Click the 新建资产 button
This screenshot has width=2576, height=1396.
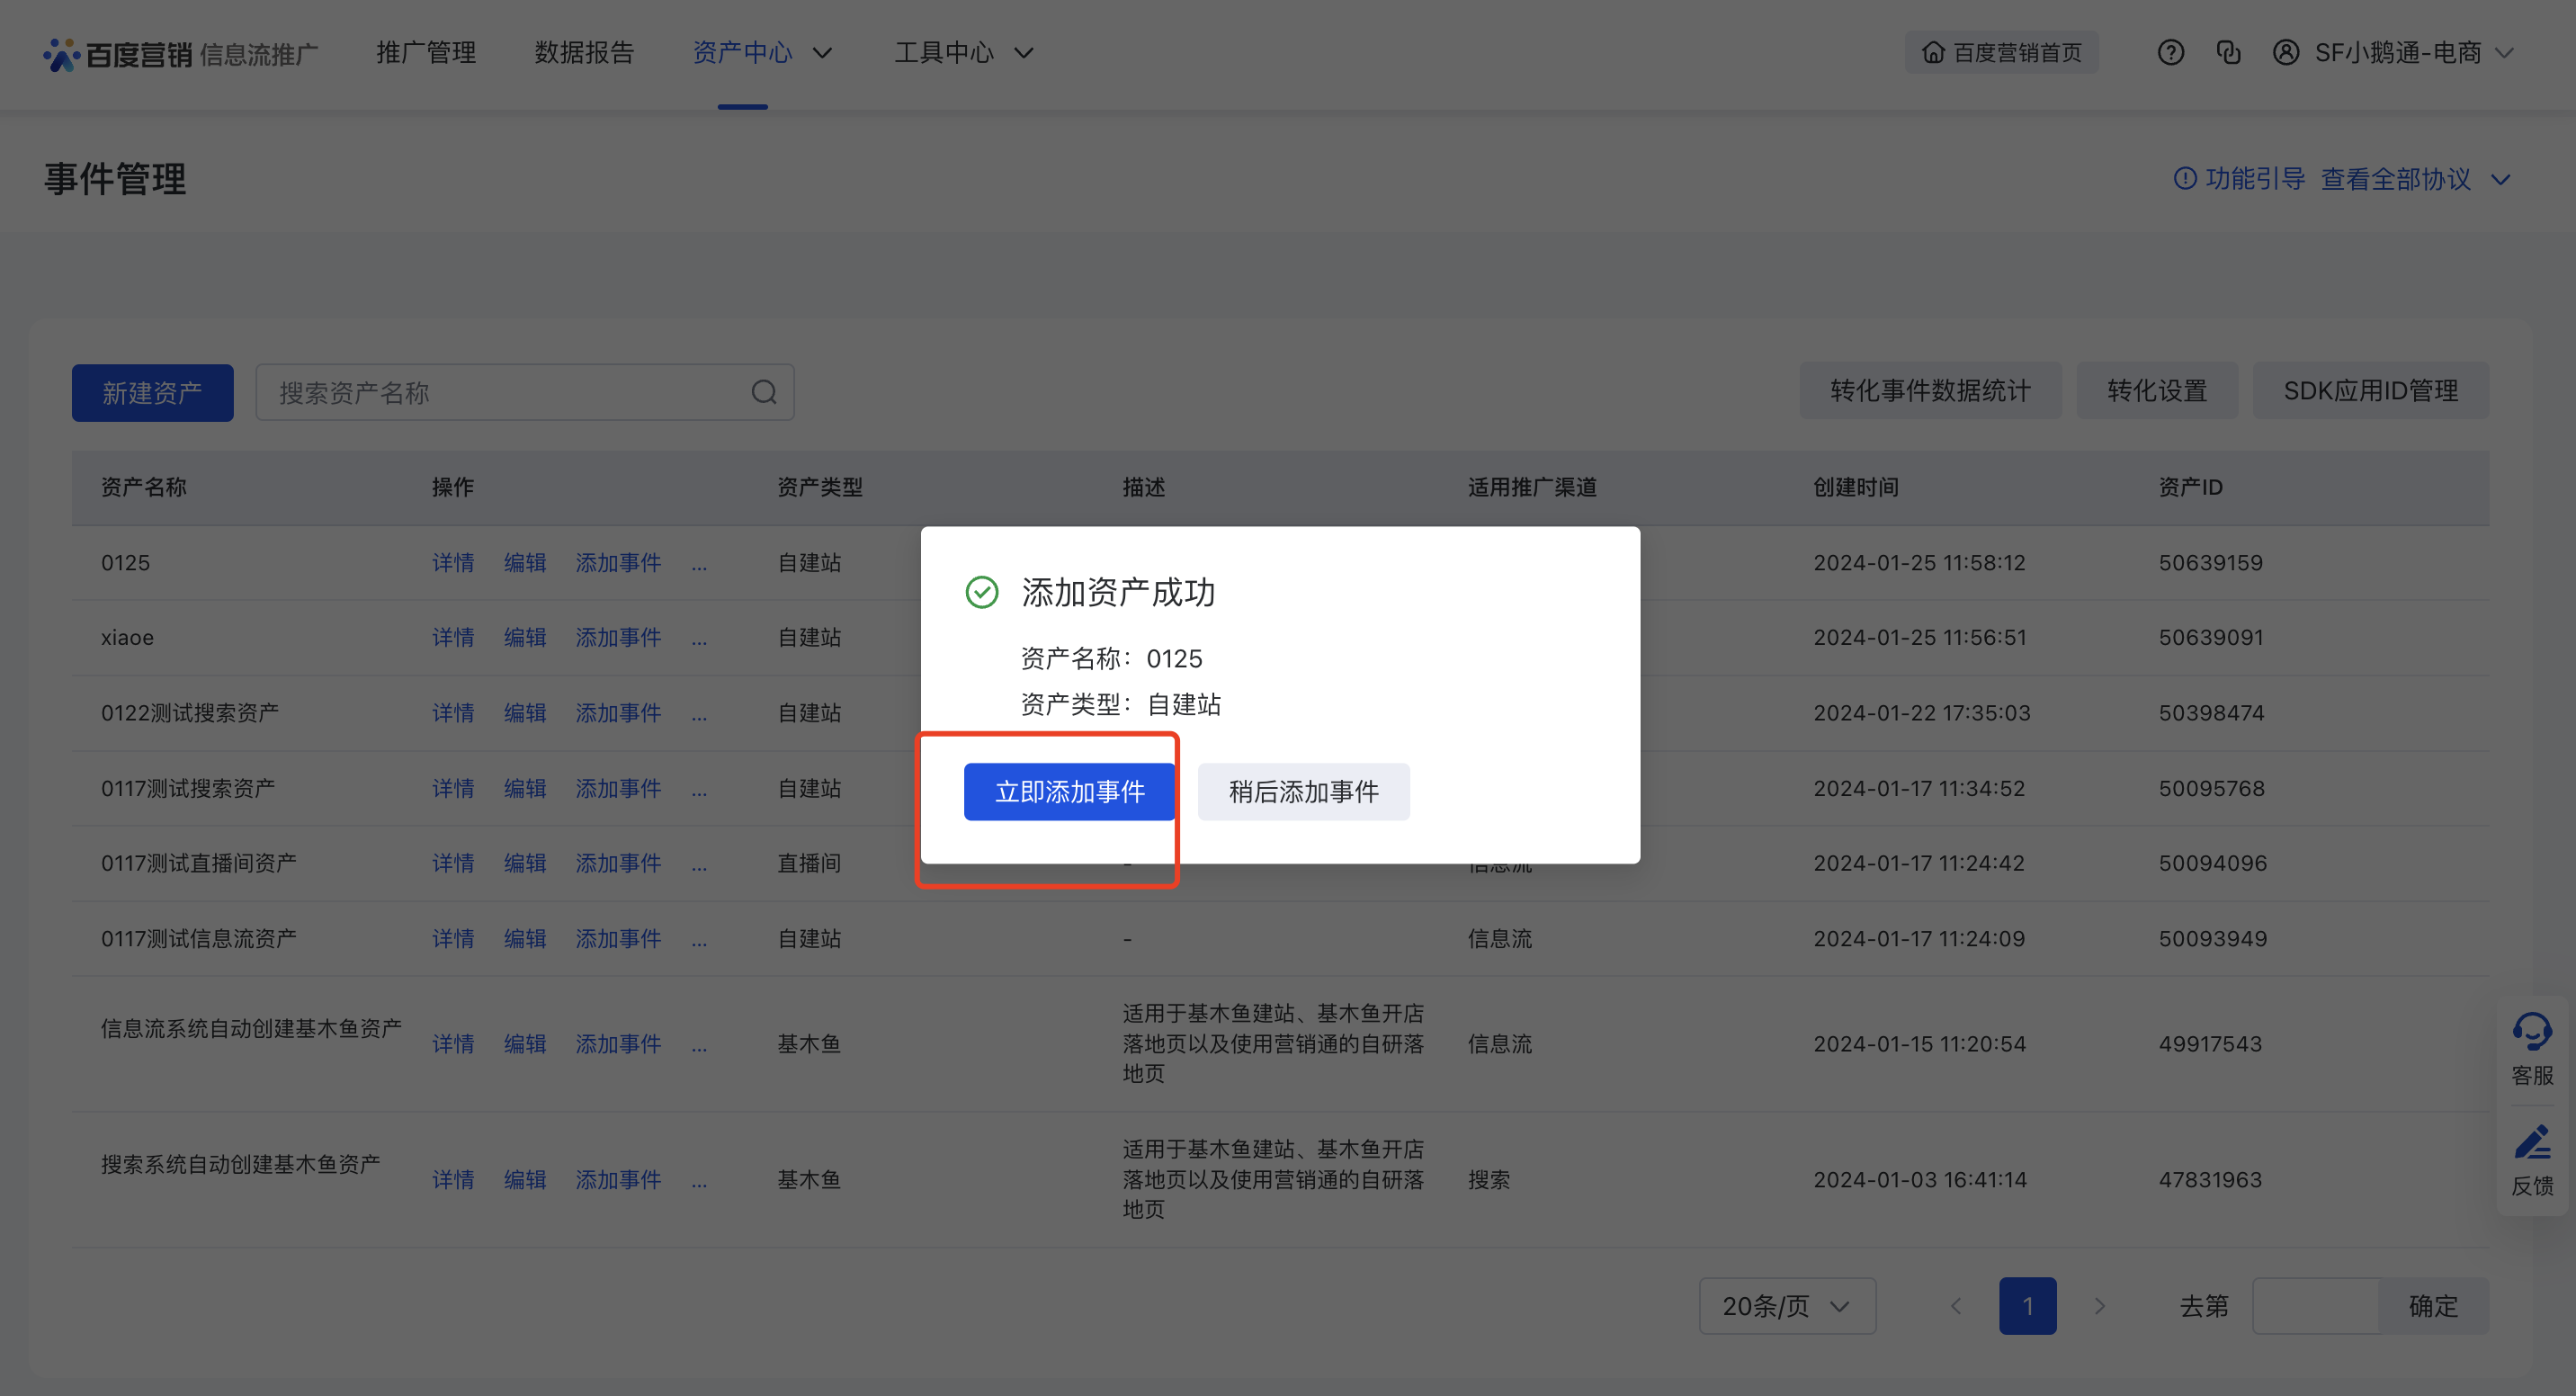[x=152, y=393]
